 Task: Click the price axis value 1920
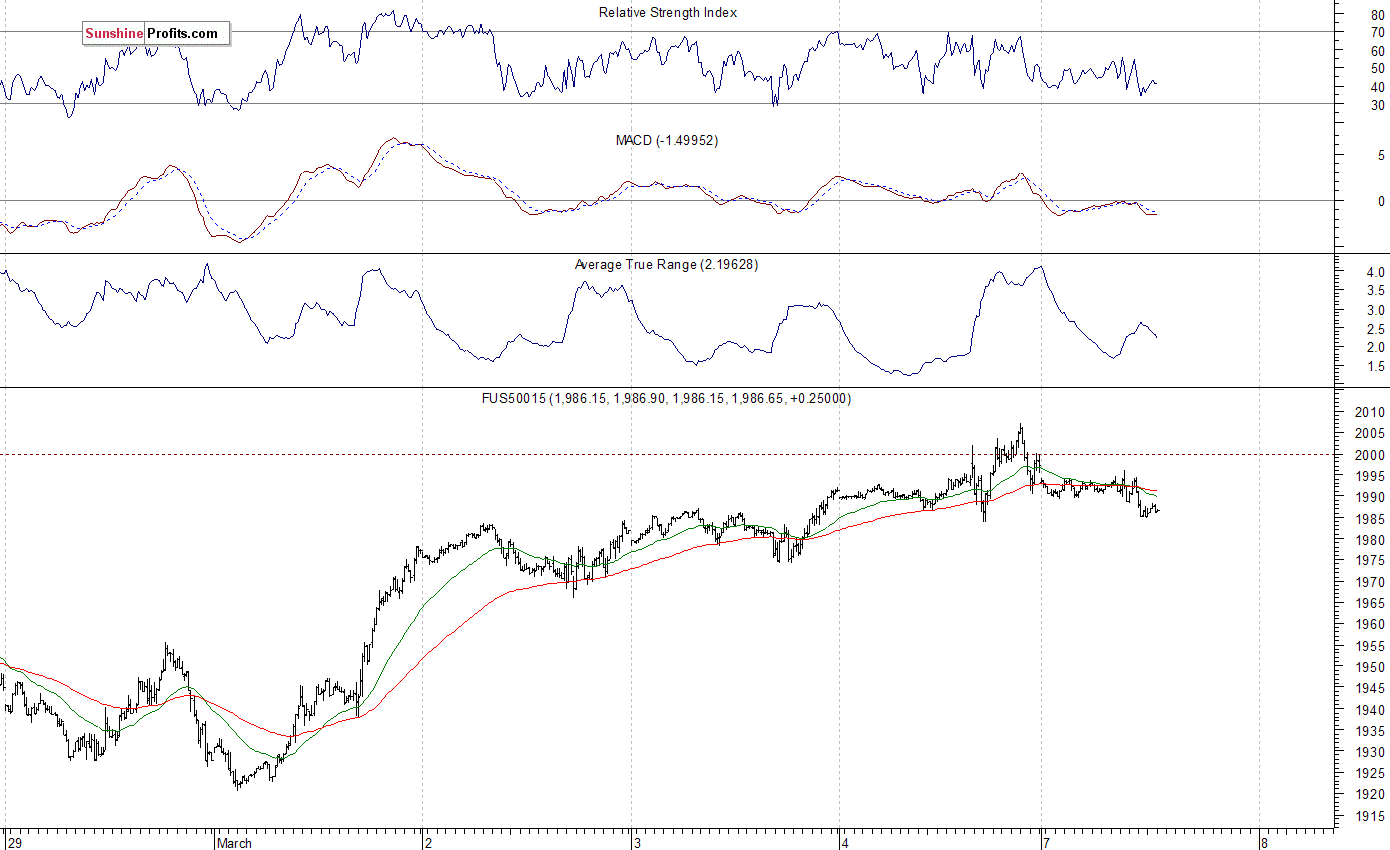(1371, 795)
